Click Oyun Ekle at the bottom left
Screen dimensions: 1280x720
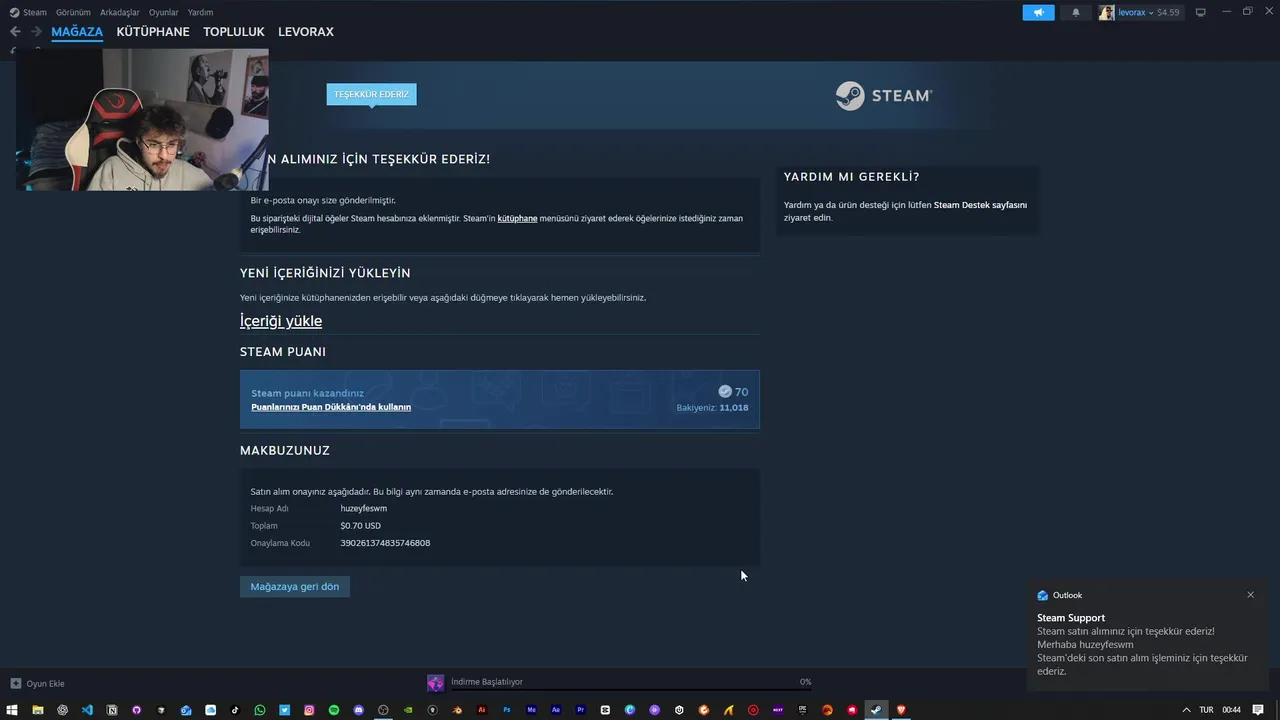tap(37, 684)
